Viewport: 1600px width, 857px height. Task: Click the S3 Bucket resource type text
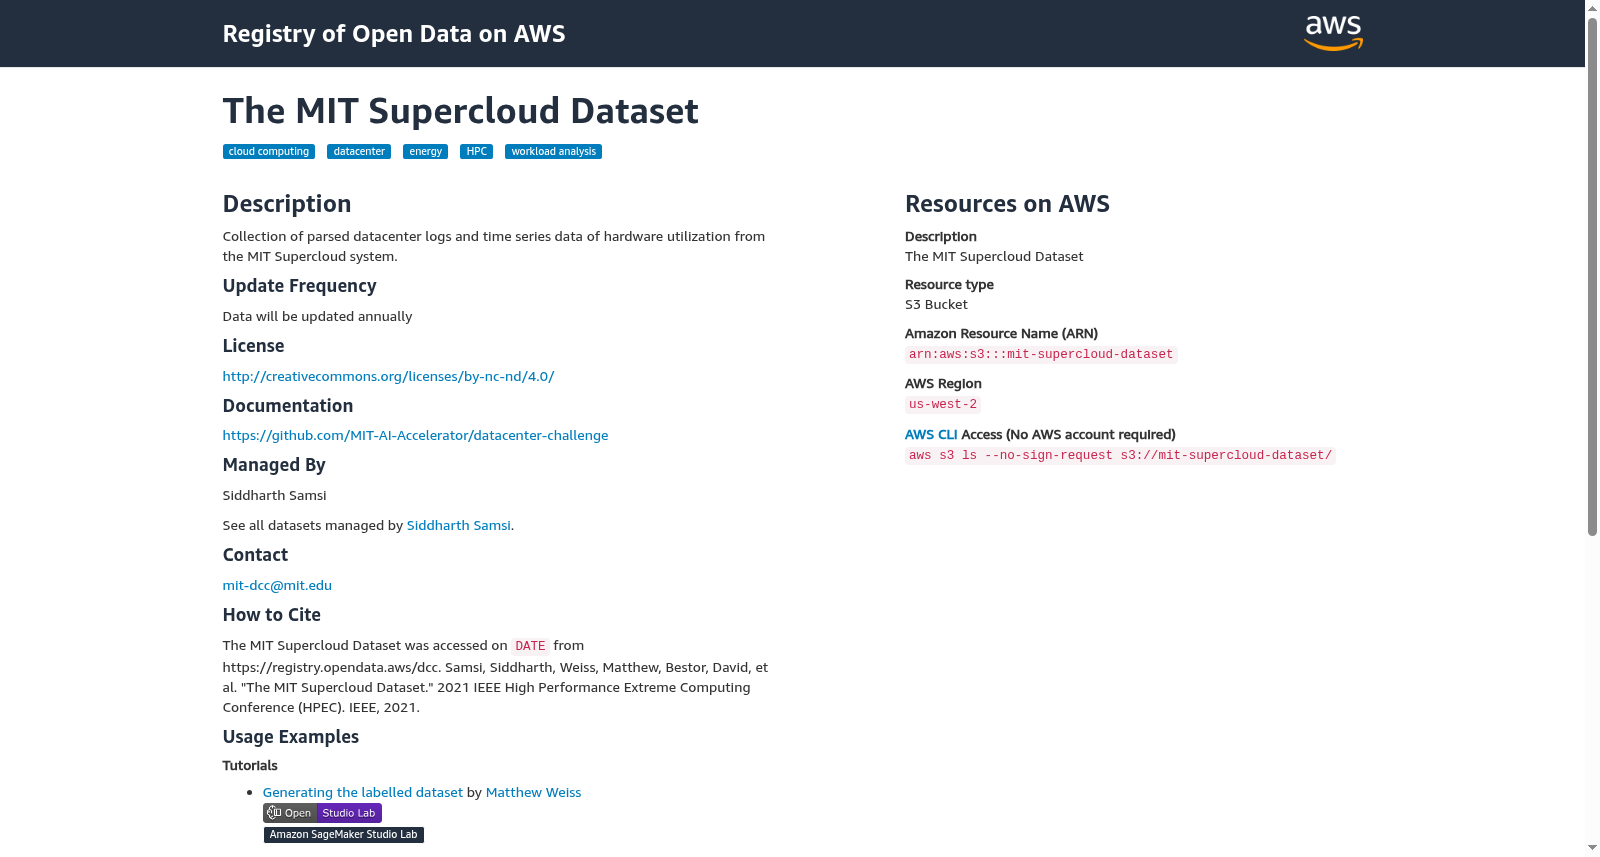(x=936, y=305)
